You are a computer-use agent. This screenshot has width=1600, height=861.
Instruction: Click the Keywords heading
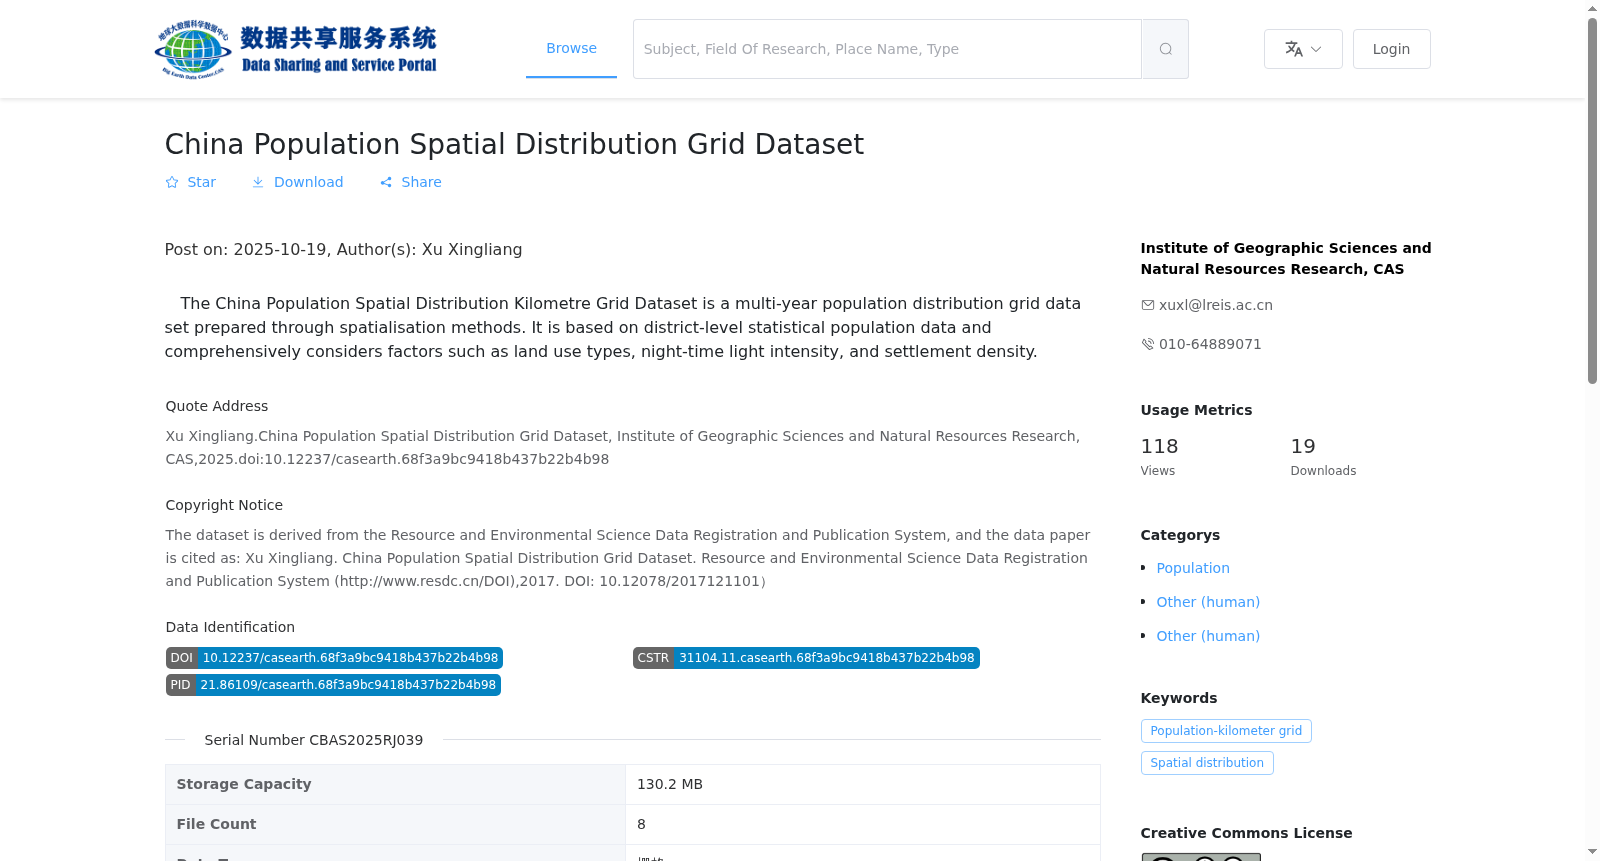tap(1179, 698)
